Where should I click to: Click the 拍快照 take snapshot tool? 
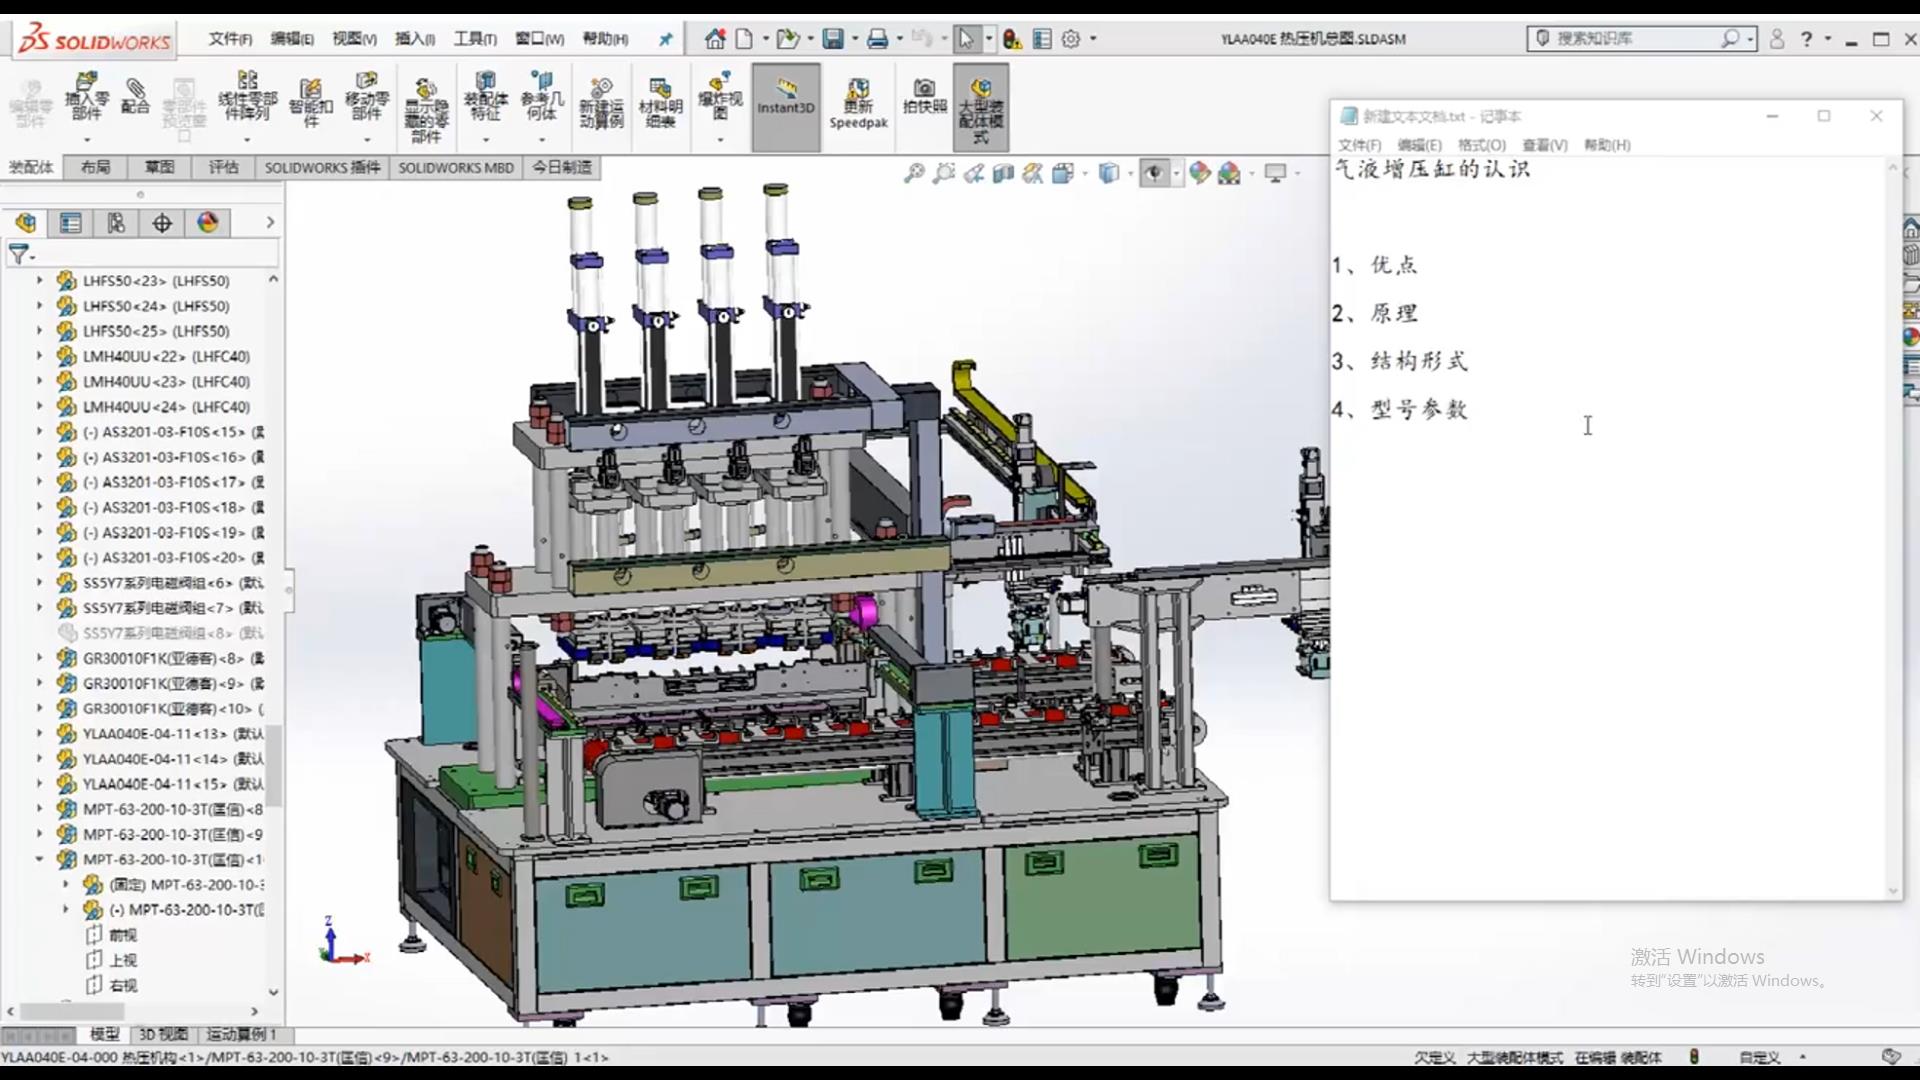point(925,97)
